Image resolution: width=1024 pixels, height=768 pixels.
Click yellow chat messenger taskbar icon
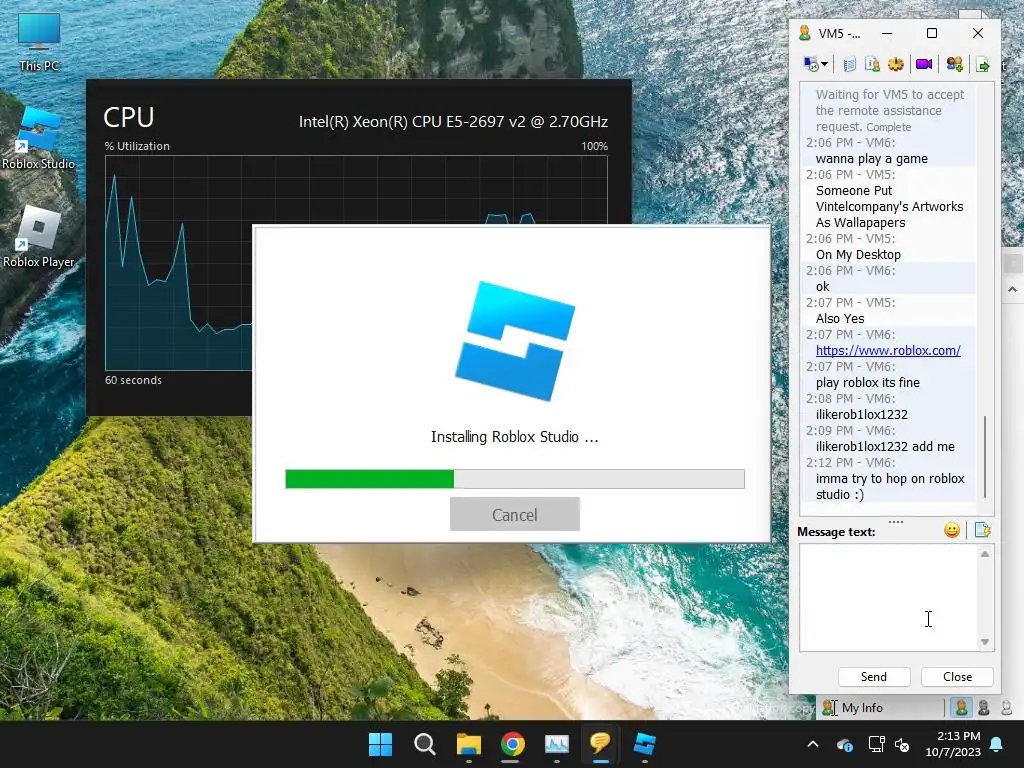[600, 744]
